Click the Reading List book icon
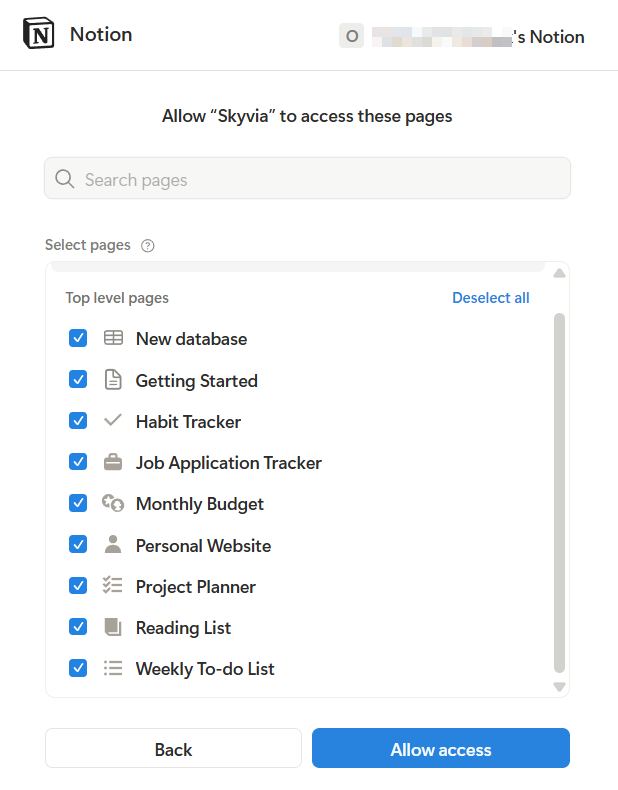The image size is (618, 790). coord(113,627)
